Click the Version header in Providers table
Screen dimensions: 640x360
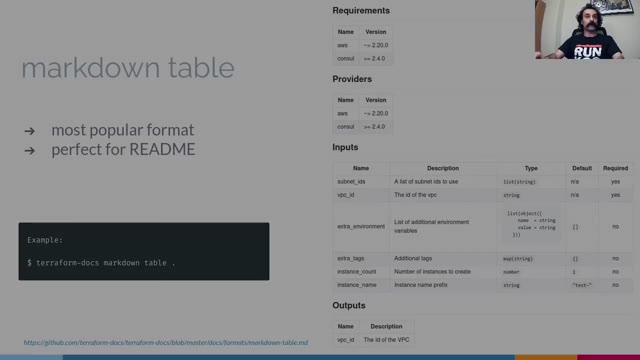coord(376,100)
